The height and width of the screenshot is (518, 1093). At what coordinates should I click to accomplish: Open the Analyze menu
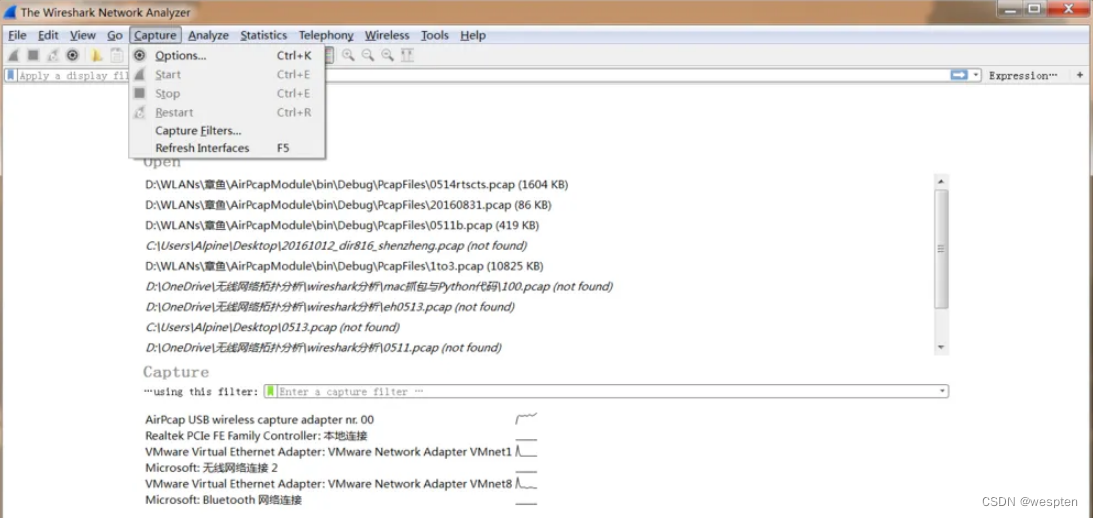tap(208, 35)
